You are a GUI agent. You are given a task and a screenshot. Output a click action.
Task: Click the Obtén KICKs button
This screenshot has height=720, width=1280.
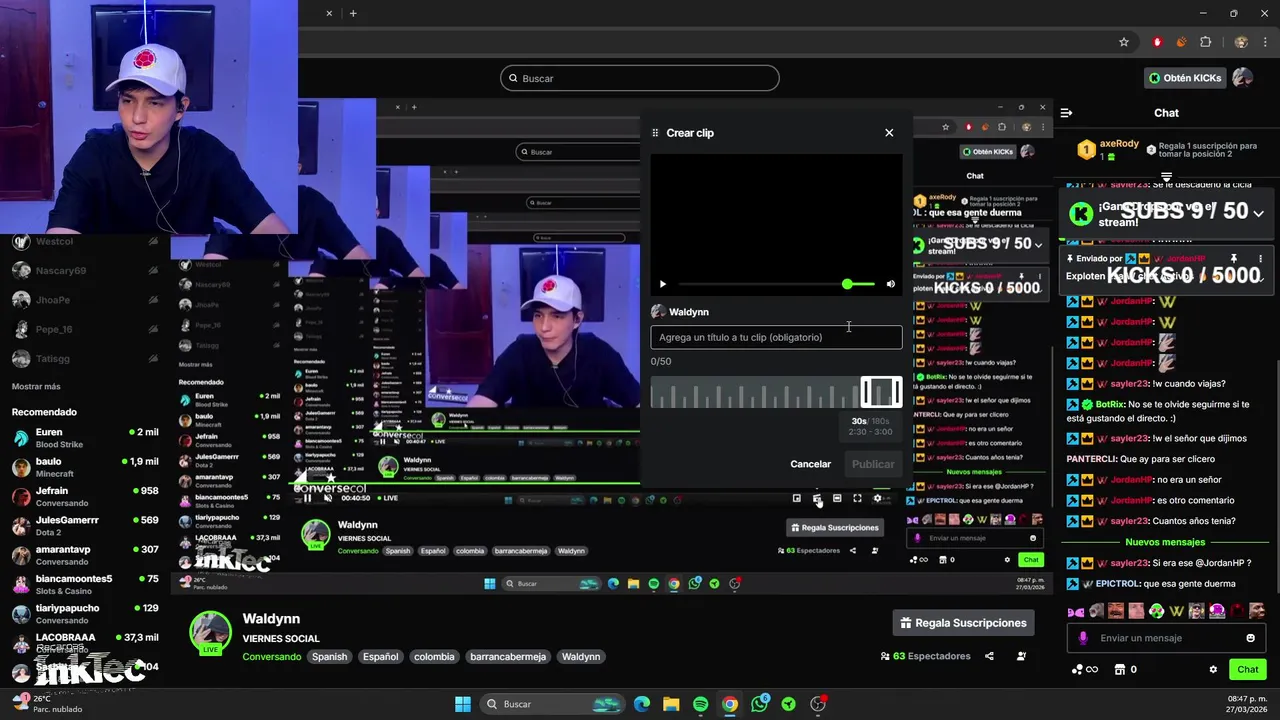tap(1185, 78)
